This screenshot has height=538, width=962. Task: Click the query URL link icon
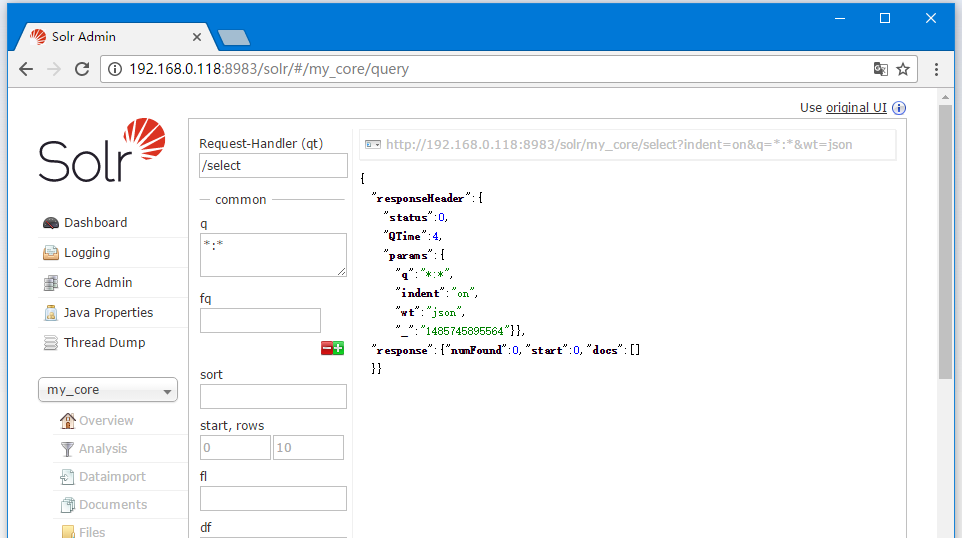[x=372, y=145]
